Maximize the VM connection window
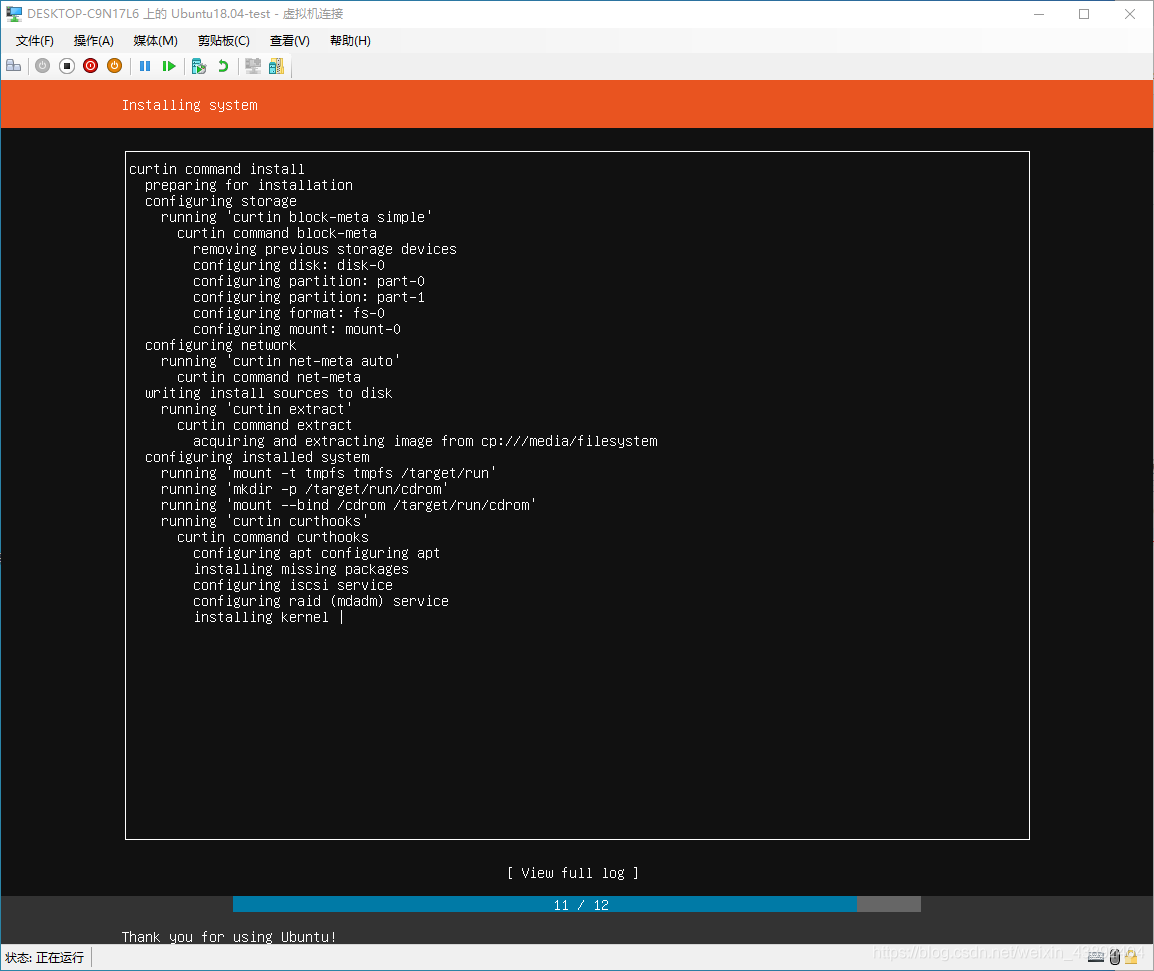Image resolution: width=1154 pixels, height=971 pixels. (x=1084, y=14)
